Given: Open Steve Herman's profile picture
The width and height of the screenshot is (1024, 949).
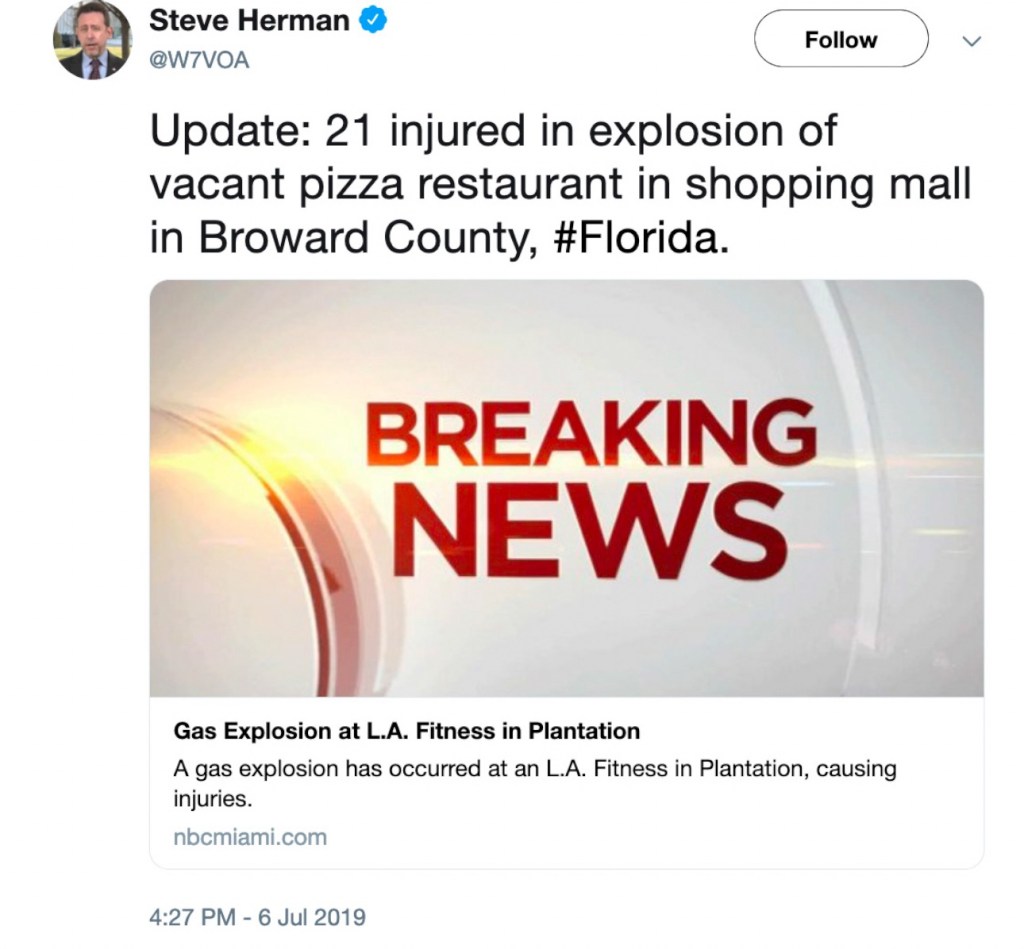Looking at the screenshot, I should tap(92, 40).
